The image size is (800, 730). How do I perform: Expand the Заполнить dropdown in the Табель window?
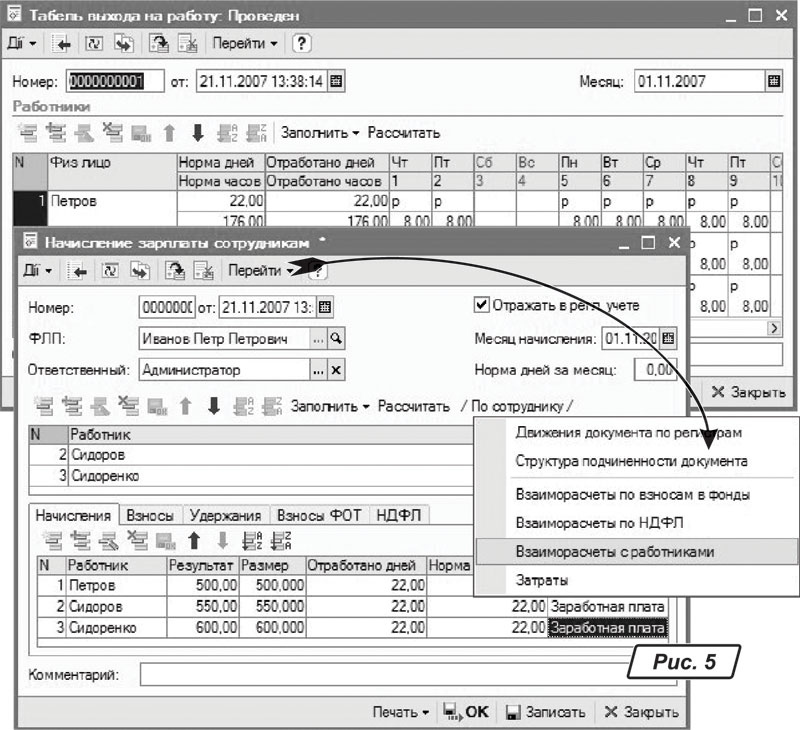click(319, 132)
